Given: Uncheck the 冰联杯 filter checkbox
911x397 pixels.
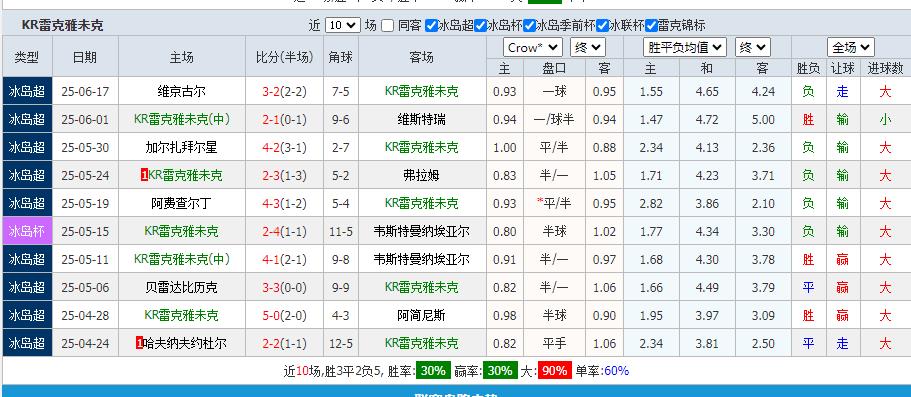Looking at the screenshot, I should point(602,26).
